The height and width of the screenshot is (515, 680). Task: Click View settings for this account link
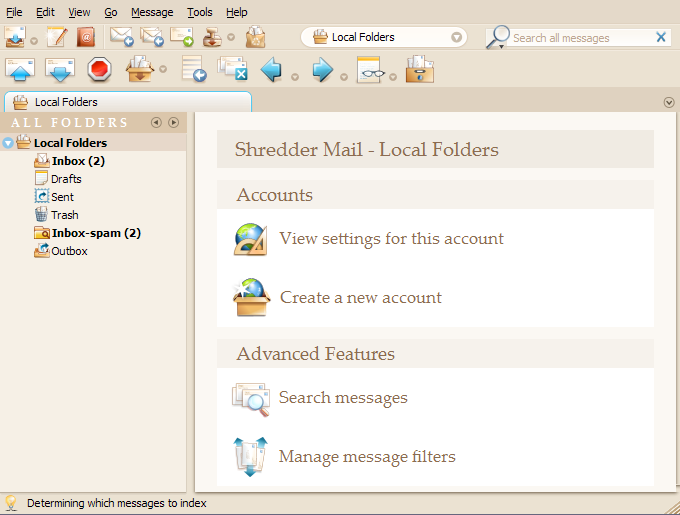[391, 238]
